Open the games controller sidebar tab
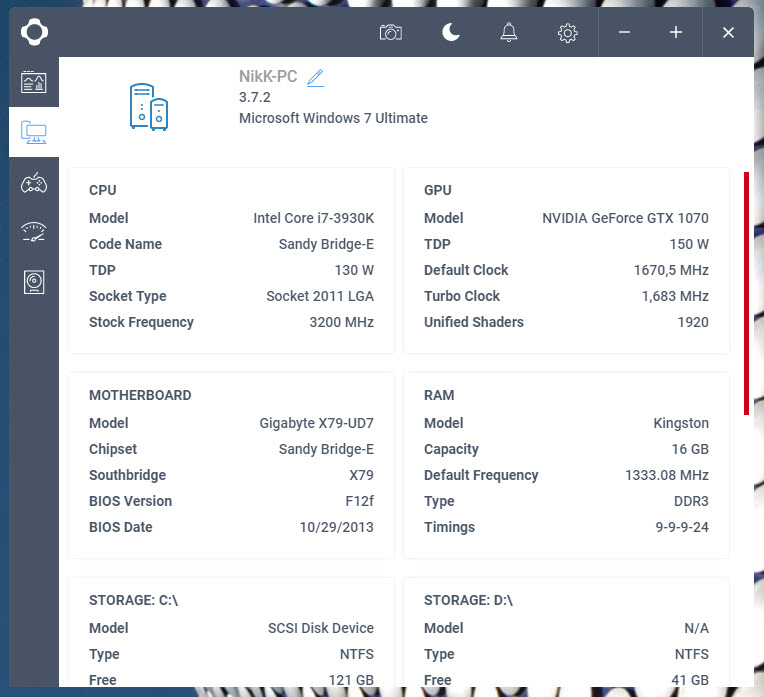The image size is (764, 697). pos(34,183)
